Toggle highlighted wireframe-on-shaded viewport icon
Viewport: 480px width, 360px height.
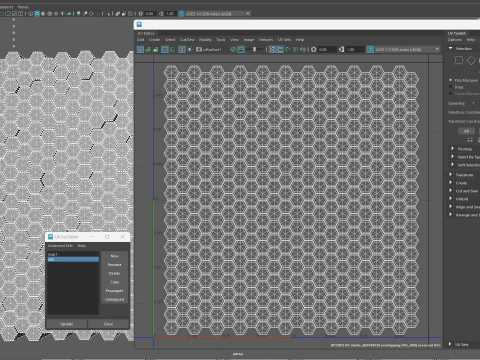tap(37, 14)
